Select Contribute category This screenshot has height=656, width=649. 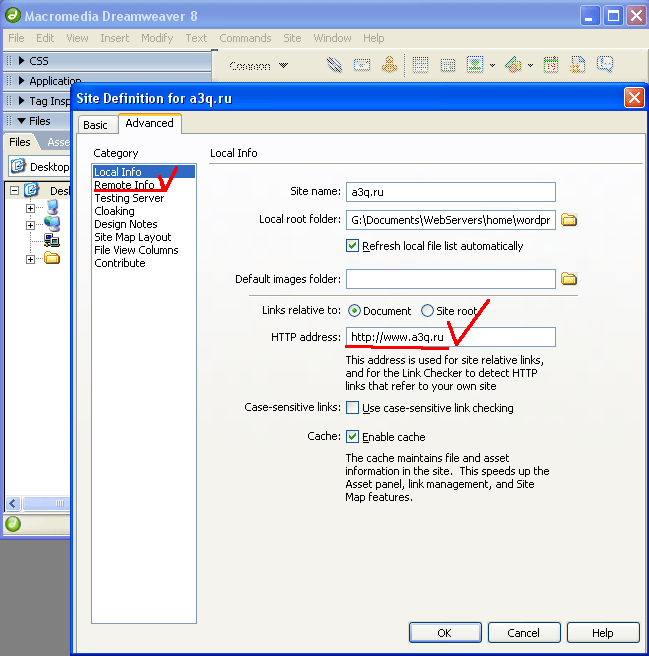pos(120,263)
